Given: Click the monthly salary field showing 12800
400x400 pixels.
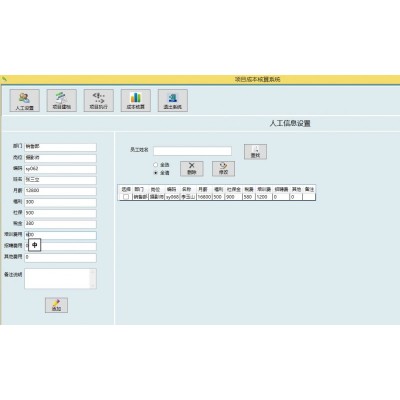Looking at the screenshot, I should tap(60, 191).
